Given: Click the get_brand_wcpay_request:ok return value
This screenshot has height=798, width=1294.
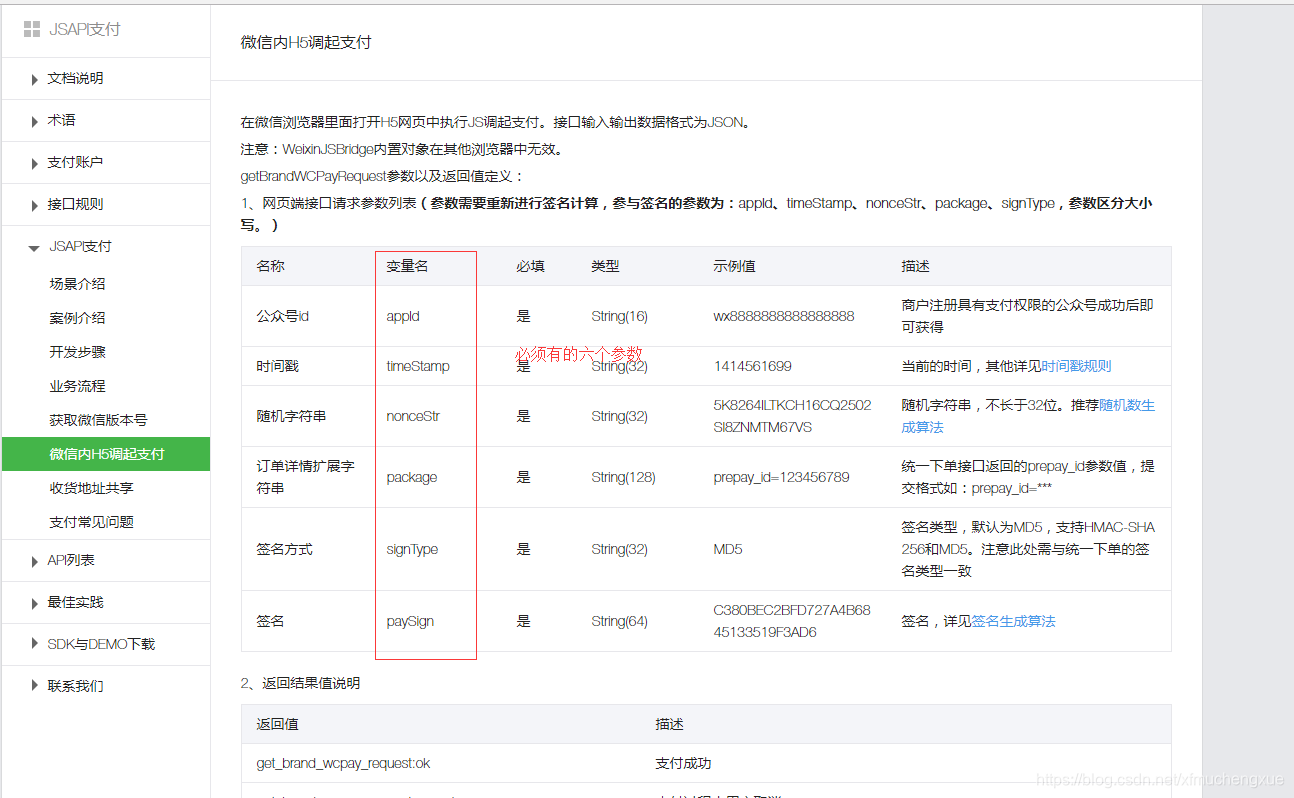Looking at the screenshot, I should [x=343, y=763].
